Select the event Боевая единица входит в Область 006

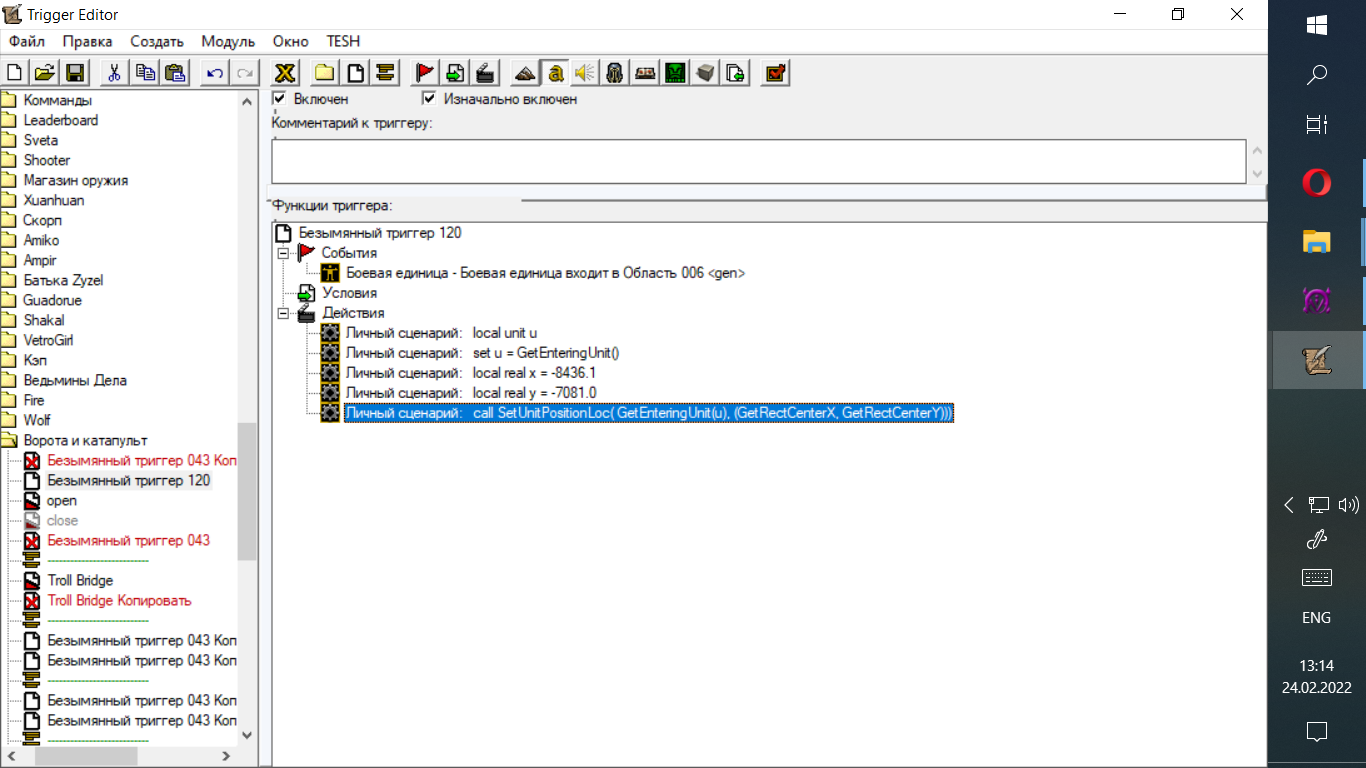[x=545, y=273]
